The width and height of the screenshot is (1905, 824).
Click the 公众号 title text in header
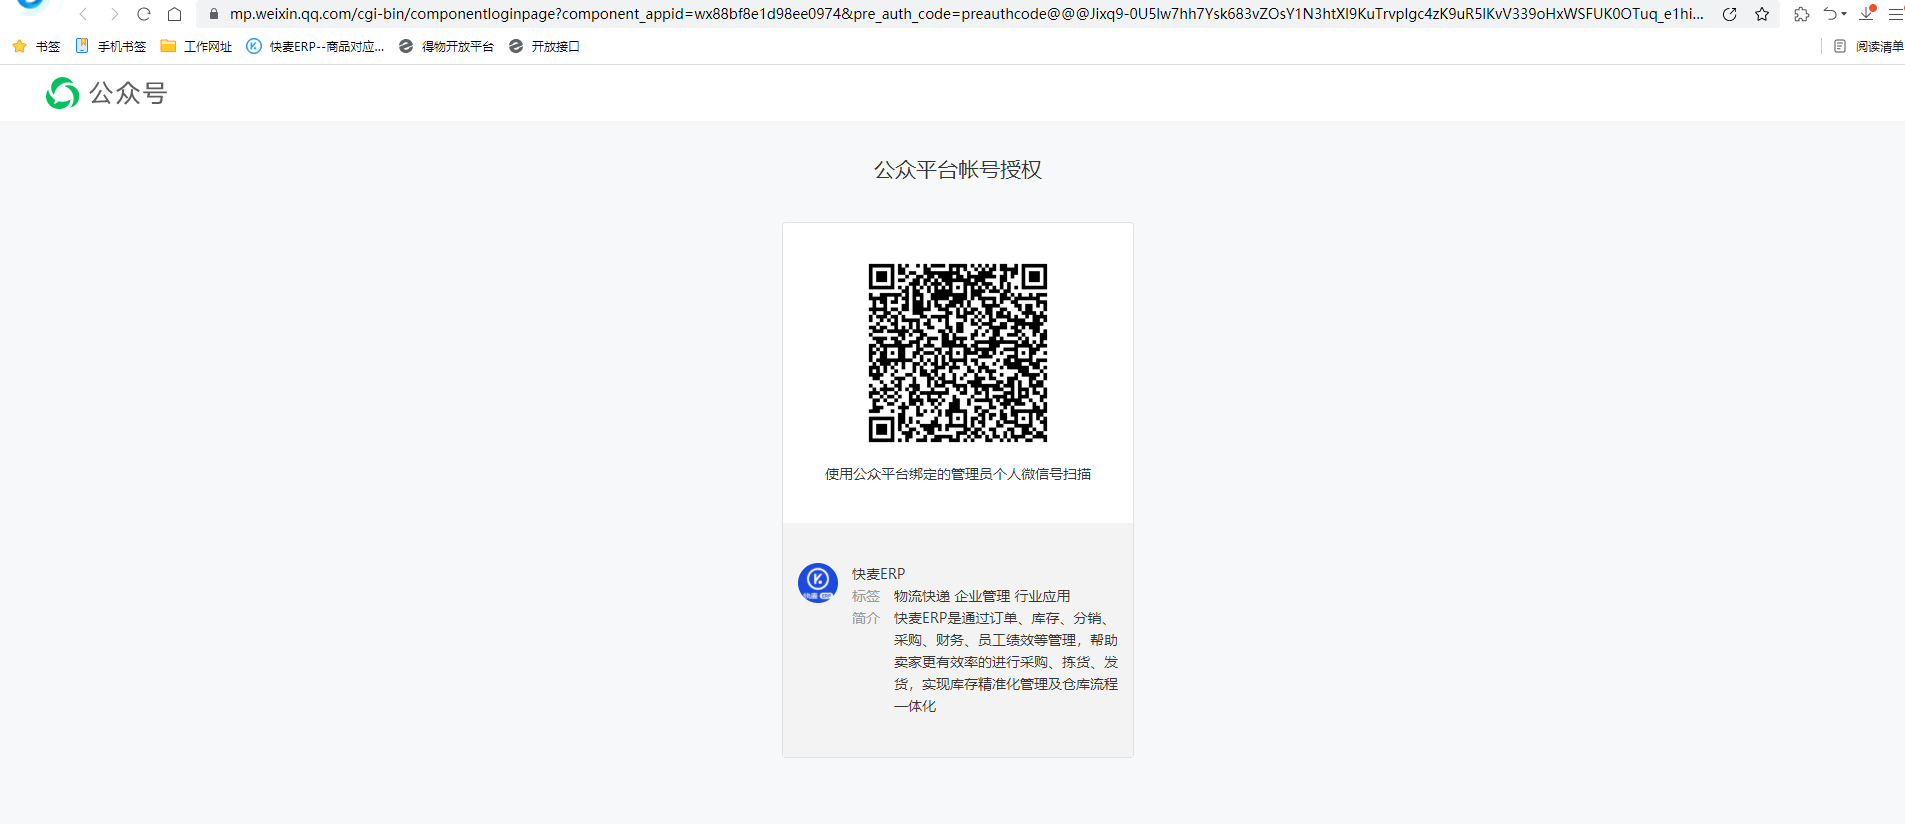[x=128, y=93]
